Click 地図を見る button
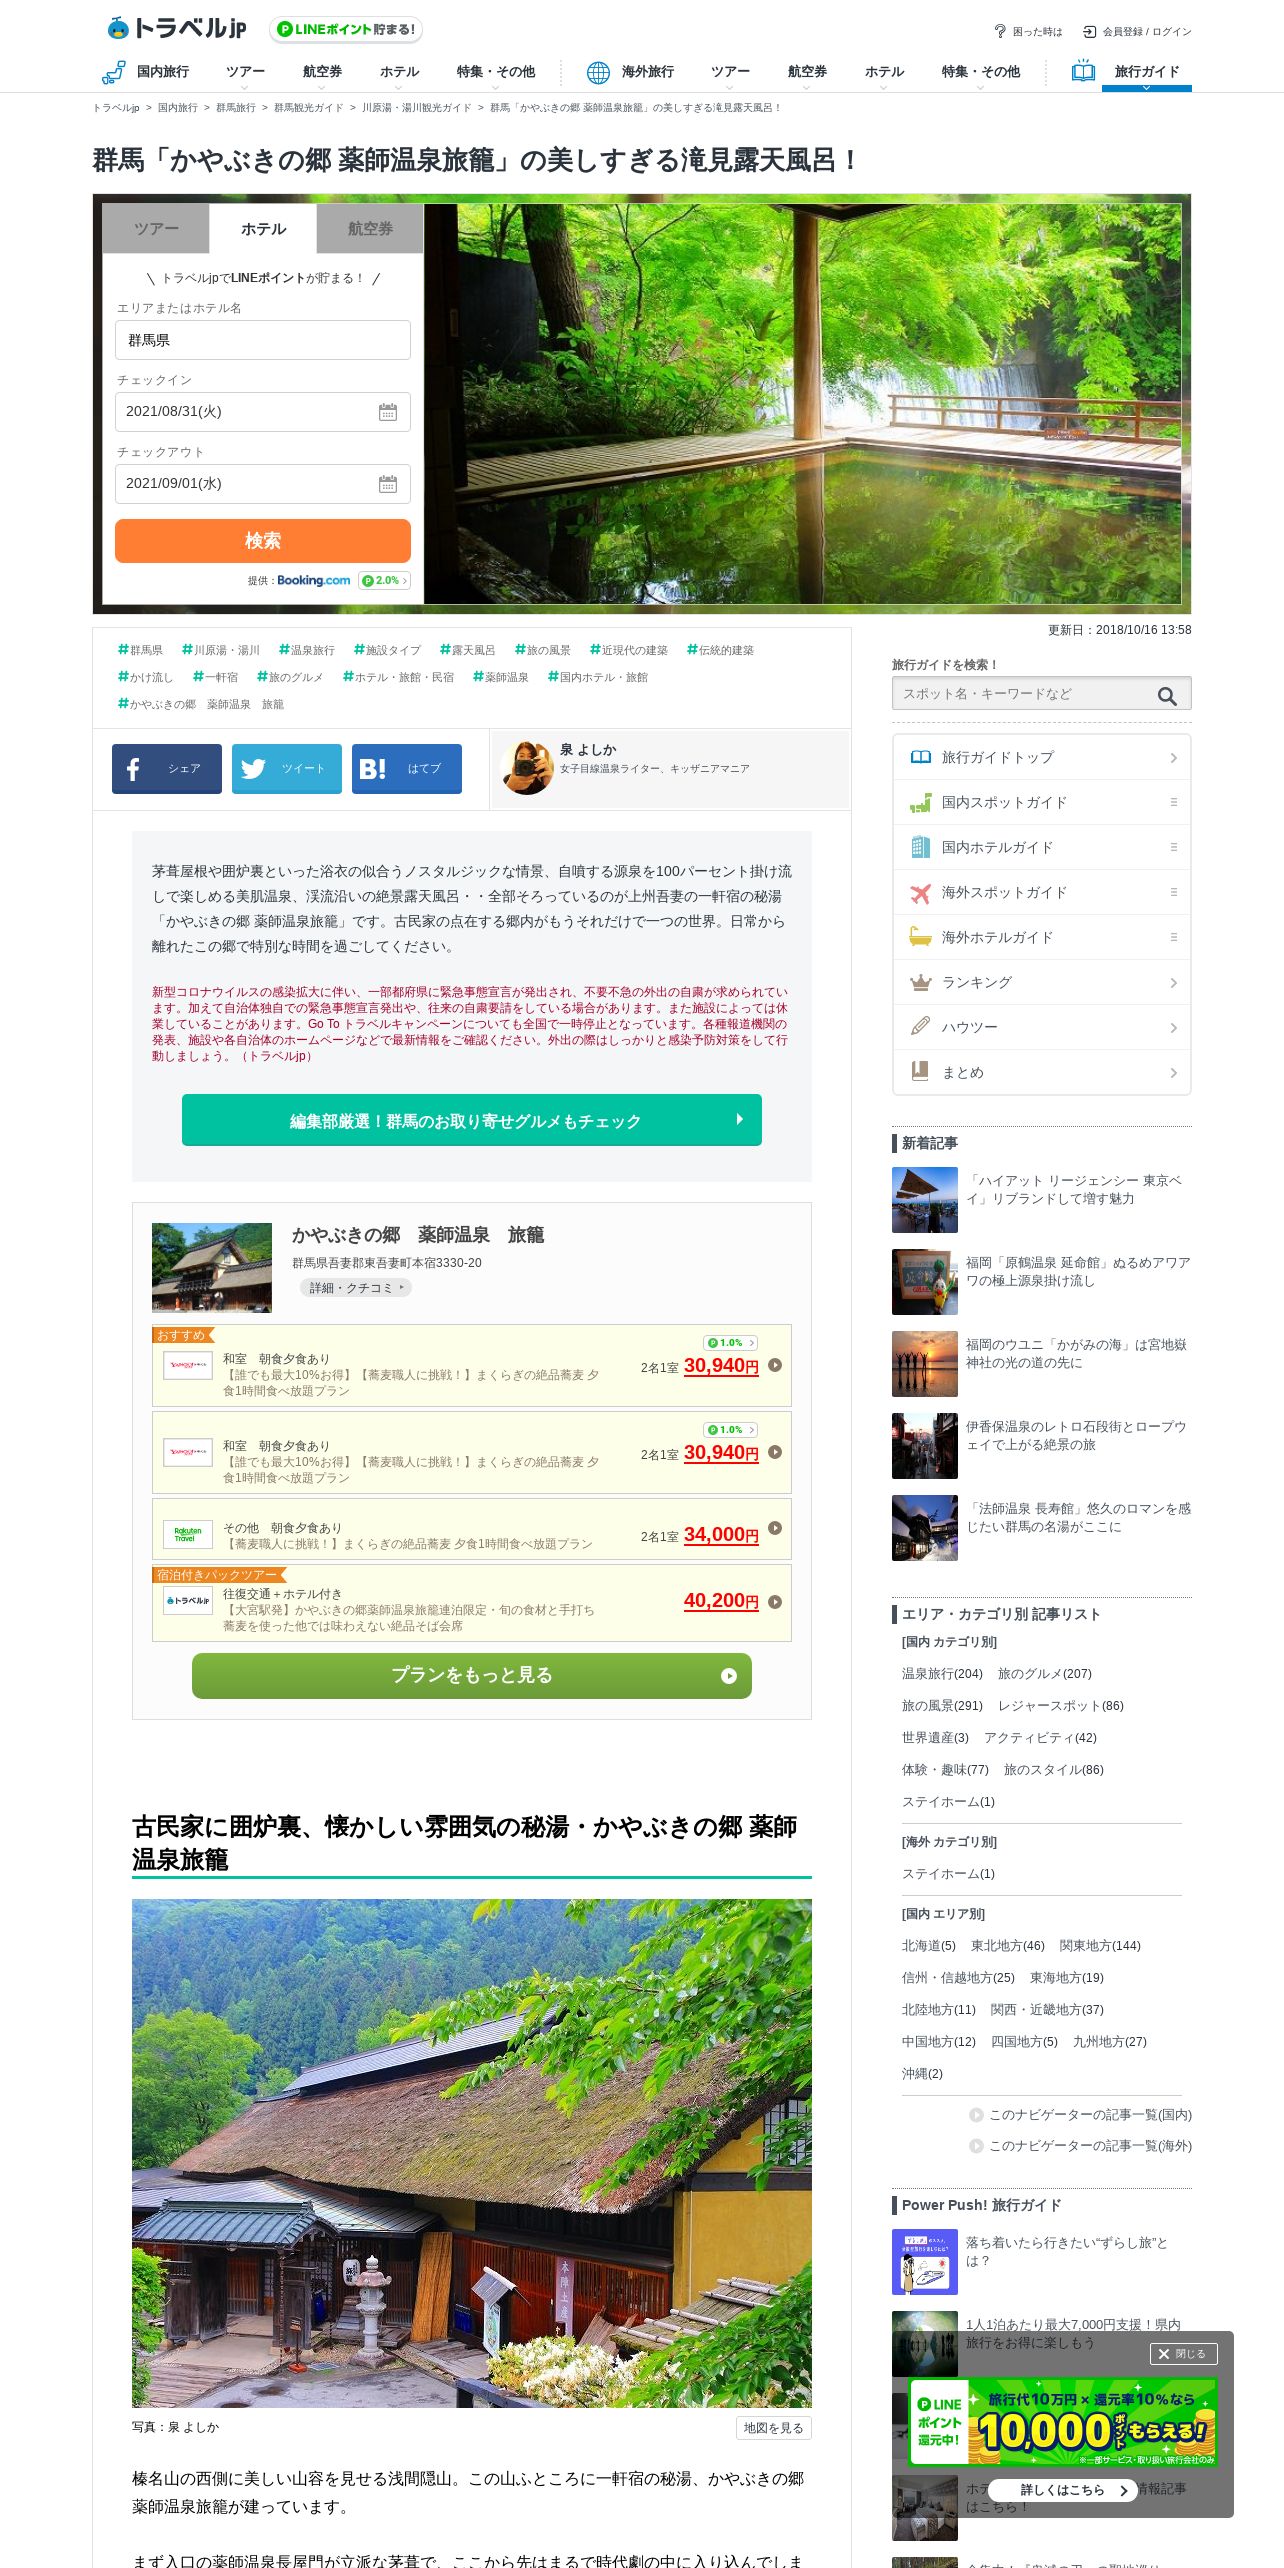Image resolution: width=1284 pixels, height=2568 pixels. point(773,2428)
